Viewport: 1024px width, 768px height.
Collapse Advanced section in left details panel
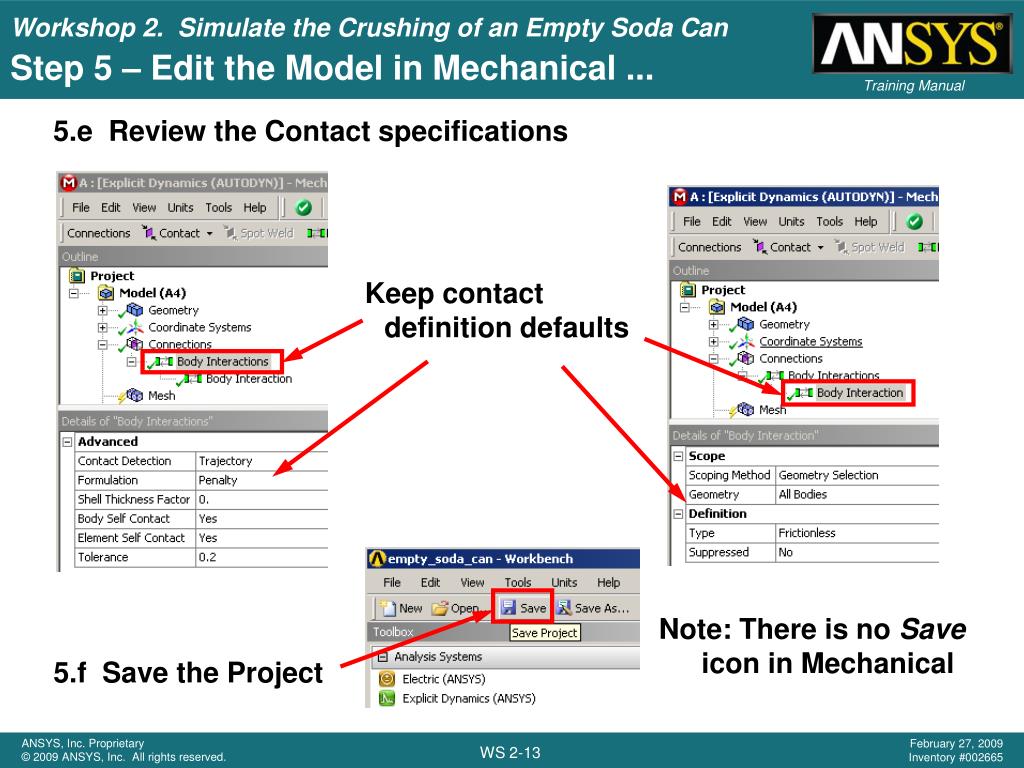(x=67, y=442)
